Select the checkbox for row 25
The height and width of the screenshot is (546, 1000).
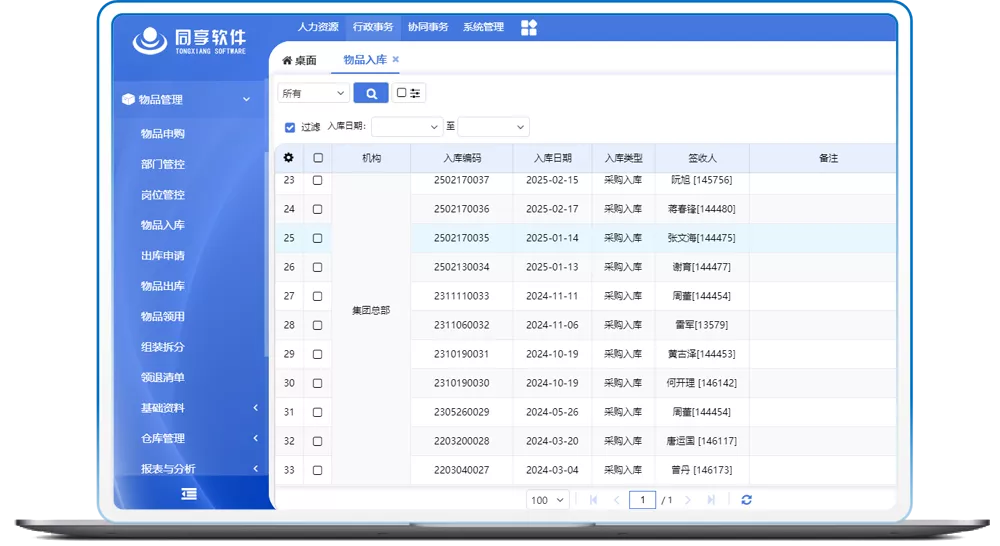pos(317,238)
